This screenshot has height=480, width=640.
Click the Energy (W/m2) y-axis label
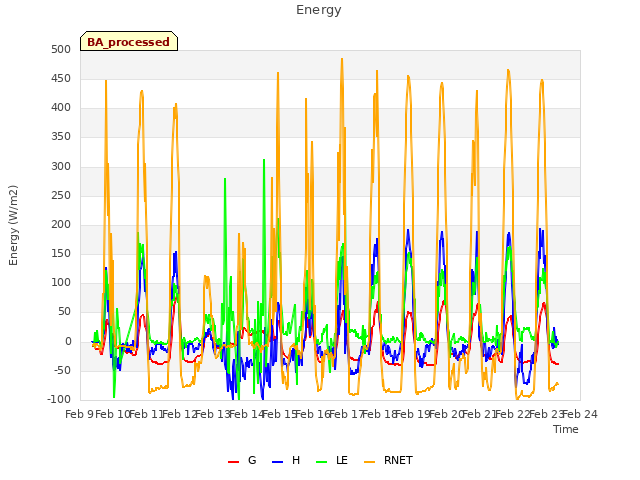tap(13, 225)
